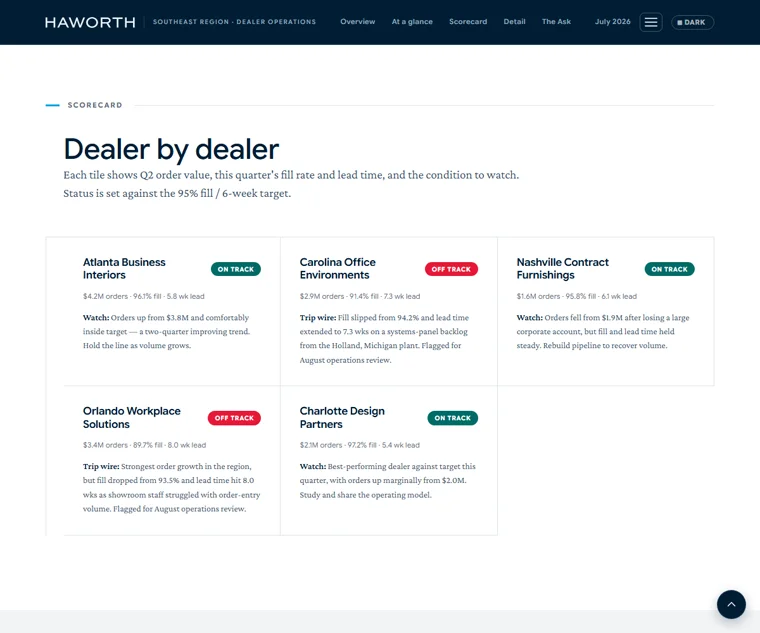Click the July 2026 date label
Screen dimensions: 760x633
pyautogui.click(x=613, y=22)
